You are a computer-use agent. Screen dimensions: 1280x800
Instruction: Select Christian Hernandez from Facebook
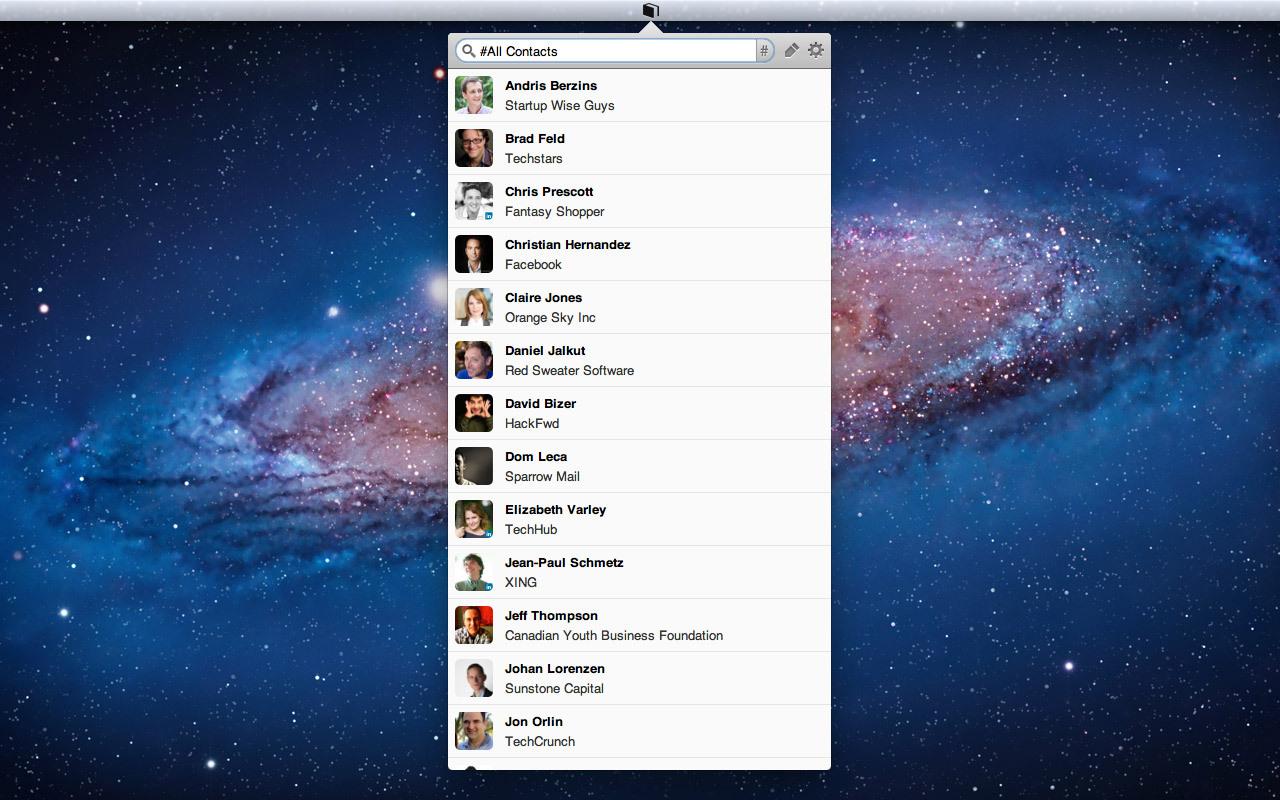639,254
